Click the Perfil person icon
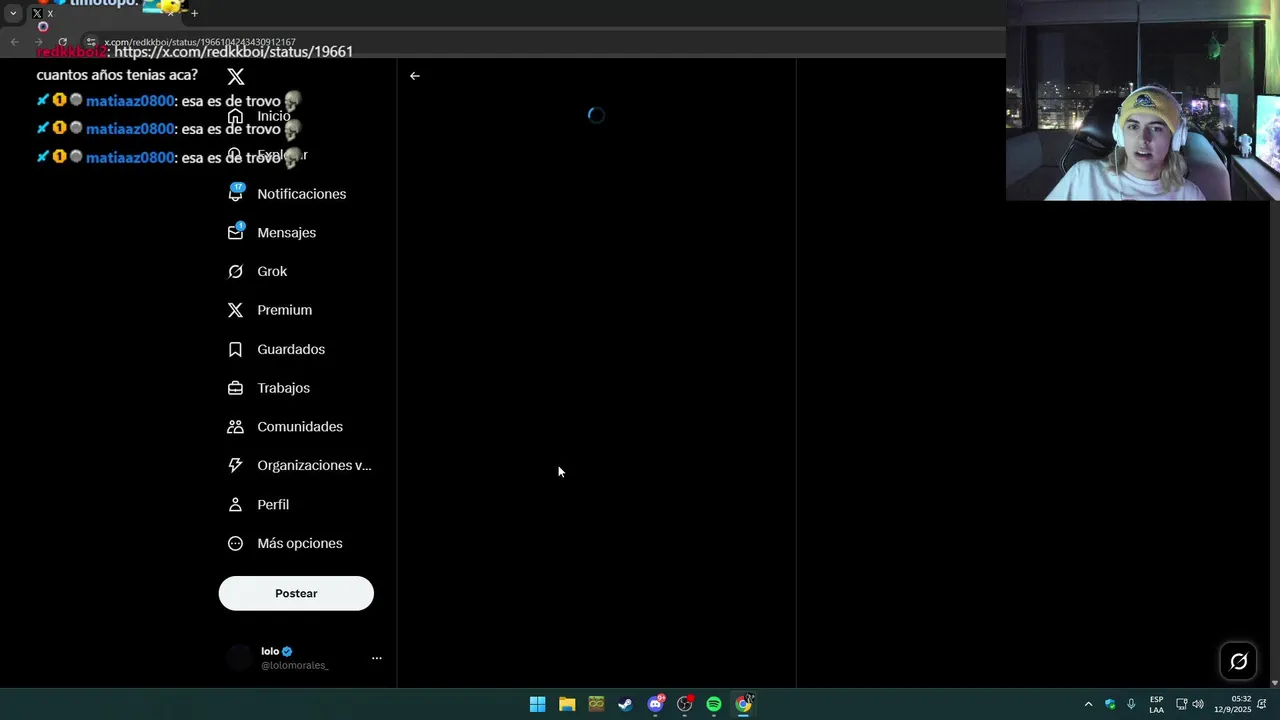 tap(235, 505)
